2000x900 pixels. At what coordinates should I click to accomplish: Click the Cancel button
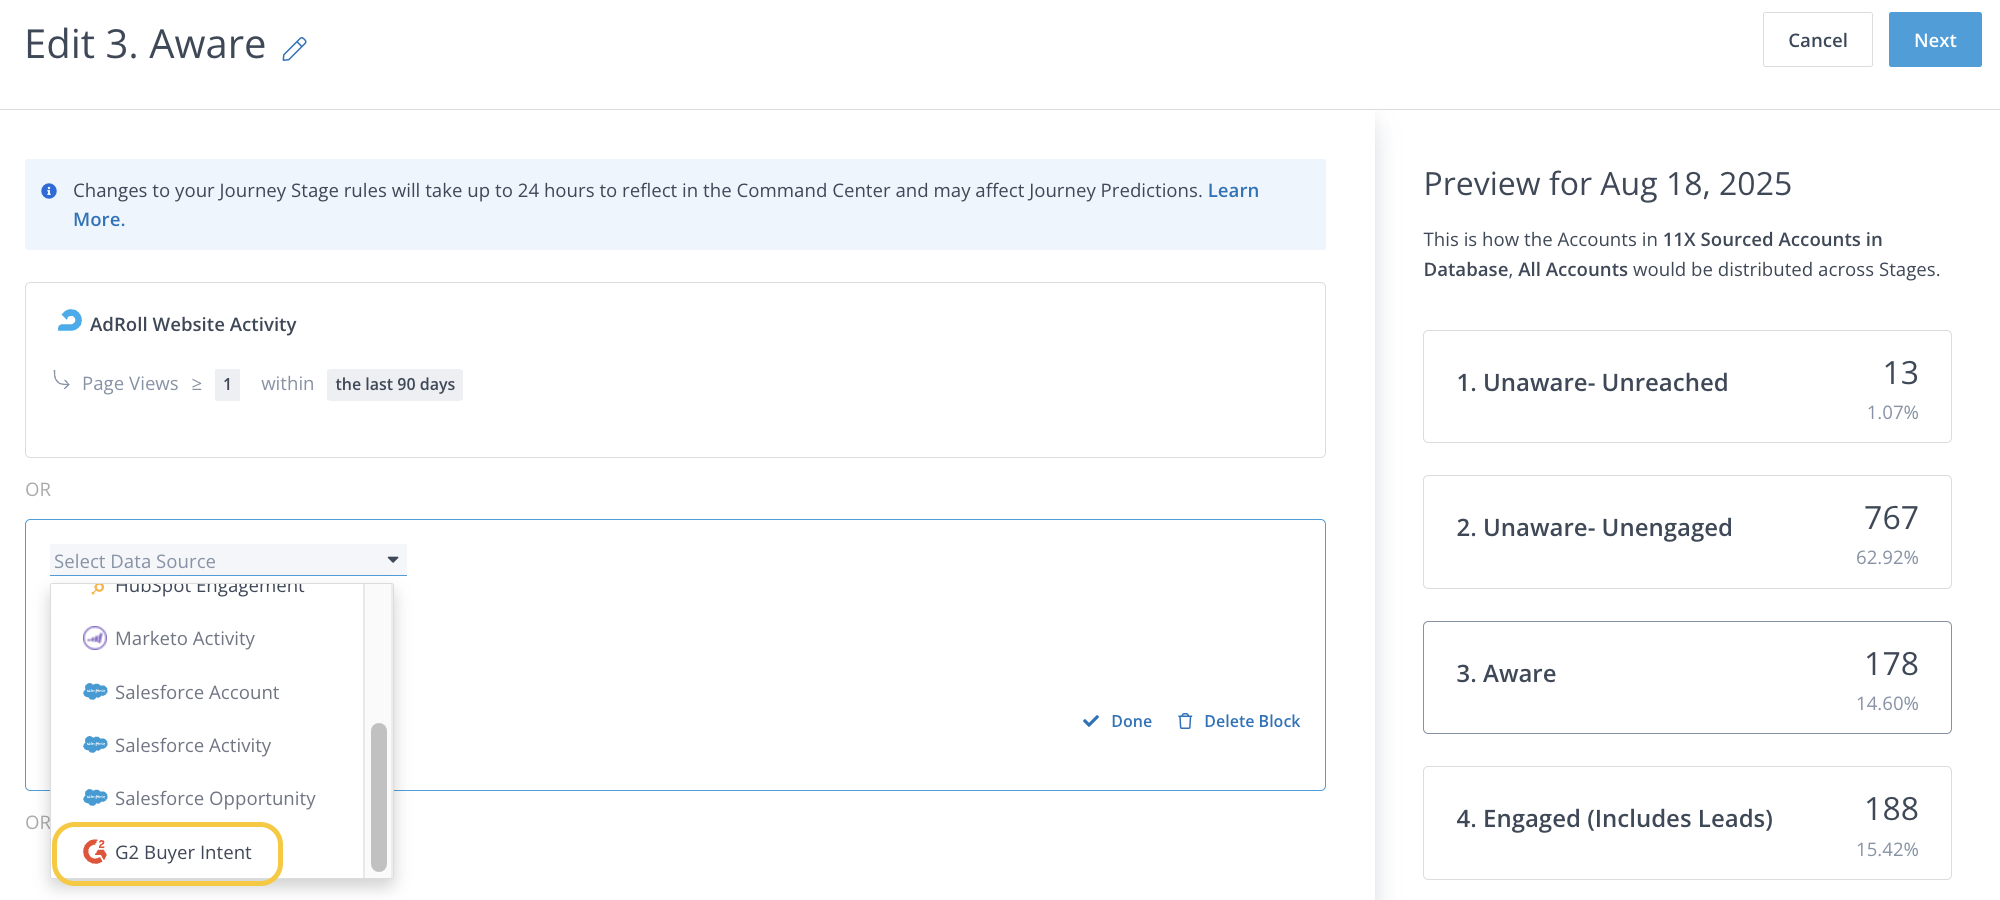pyautogui.click(x=1817, y=40)
